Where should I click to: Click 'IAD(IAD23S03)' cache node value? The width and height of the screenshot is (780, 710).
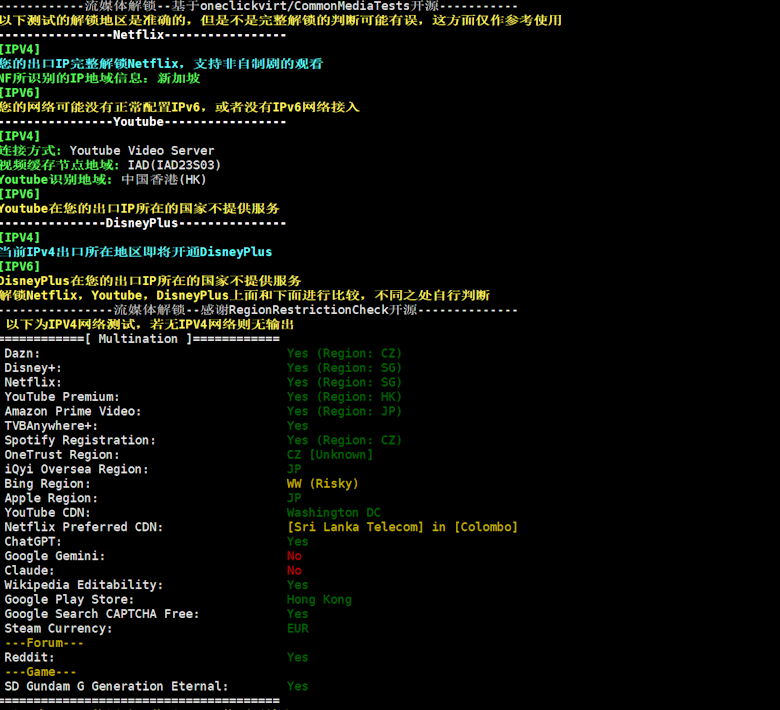(x=174, y=165)
